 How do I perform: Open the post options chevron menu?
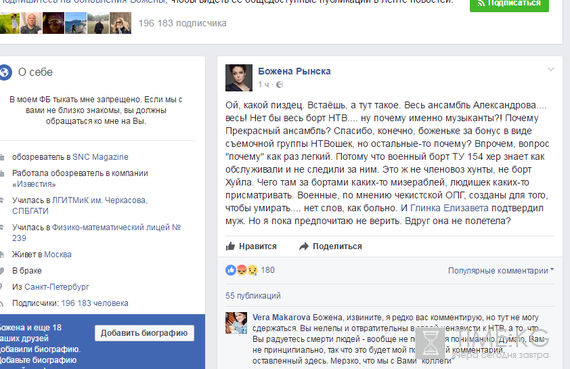551,69
